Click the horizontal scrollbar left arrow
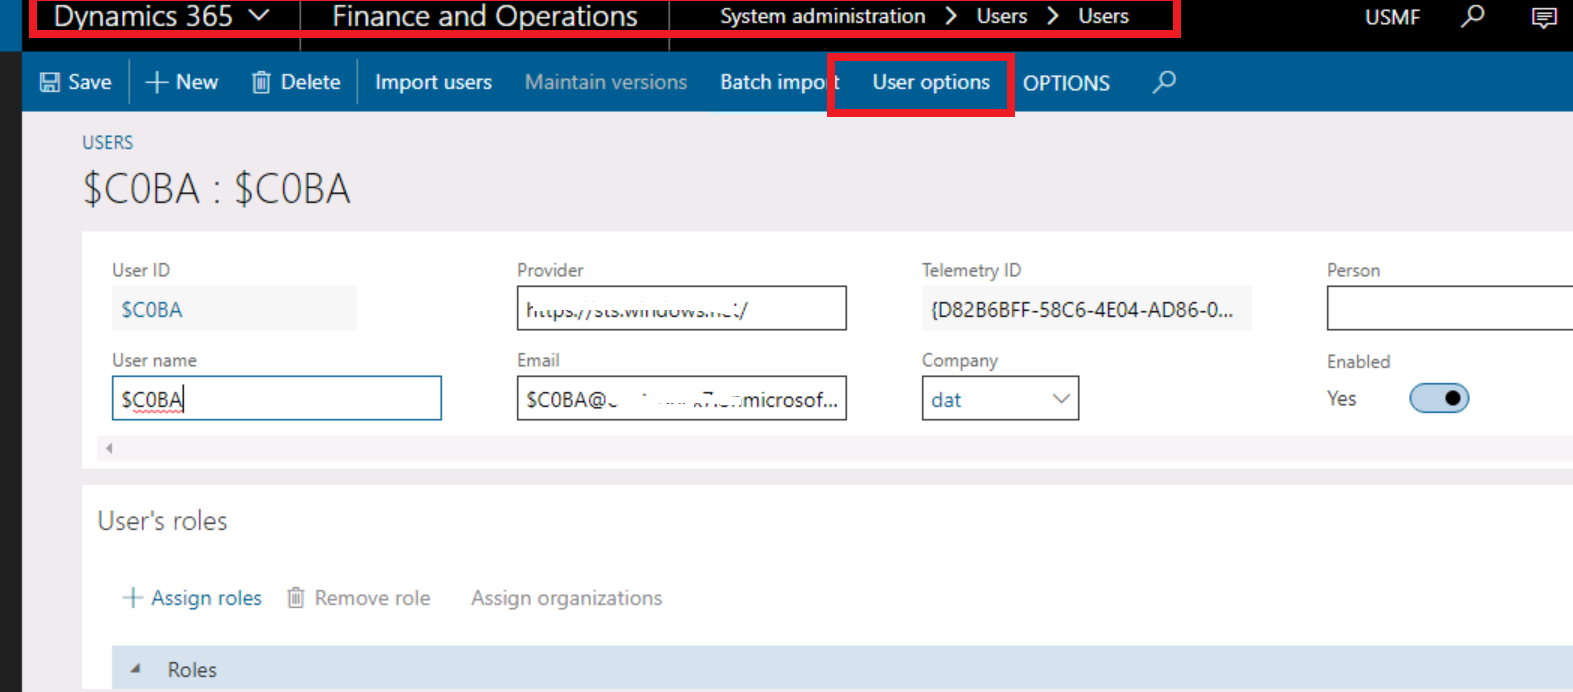Viewport: 1573px width, 692px height. [x=109, y=448]
